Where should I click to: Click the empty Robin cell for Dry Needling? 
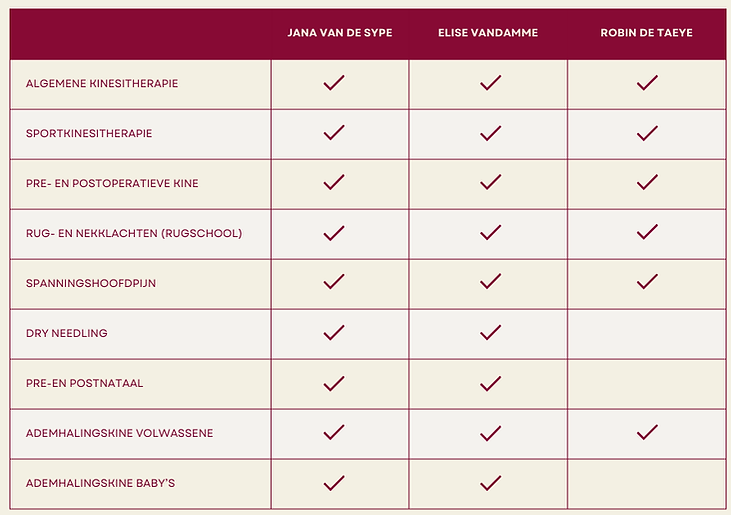(x=647, y=334)
